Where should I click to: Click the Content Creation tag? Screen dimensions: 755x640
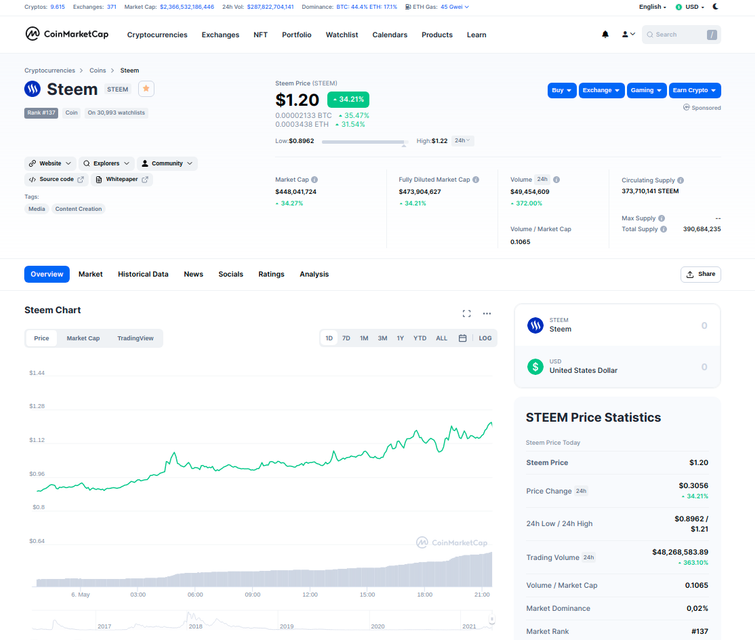click(78, 209)
